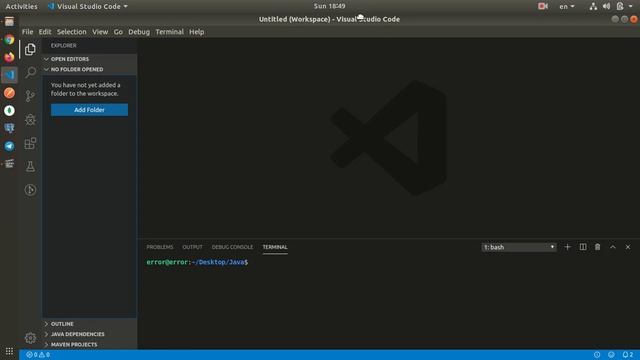Open the orange Postman dock icon
640x360 pixels.
[x=9, y=93]
